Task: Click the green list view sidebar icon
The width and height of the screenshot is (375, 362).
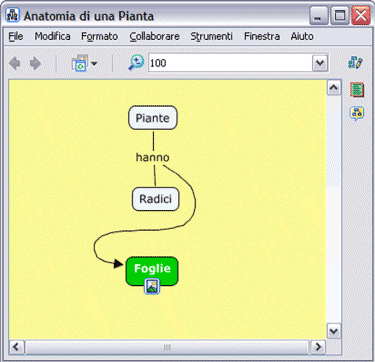Action: (x=357, y=90)
